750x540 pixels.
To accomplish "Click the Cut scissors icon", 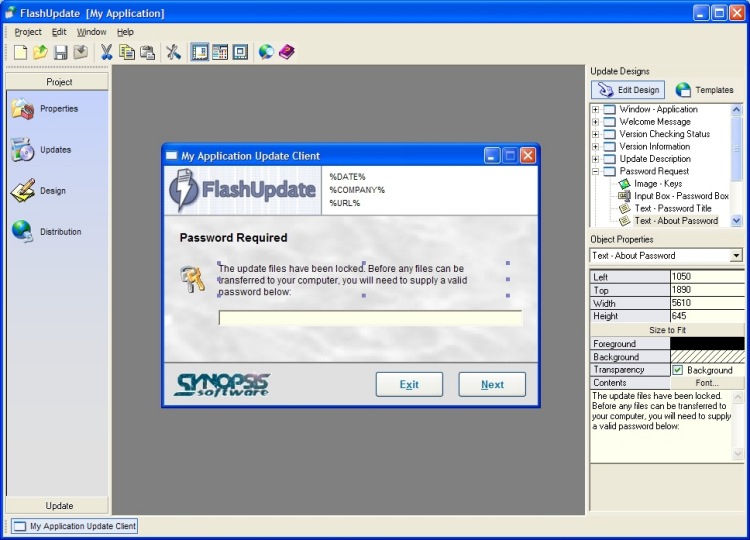I will coord(106,52).
